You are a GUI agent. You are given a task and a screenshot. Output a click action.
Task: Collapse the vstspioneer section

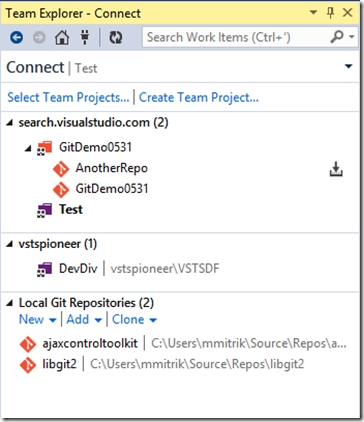coord(10,244)
